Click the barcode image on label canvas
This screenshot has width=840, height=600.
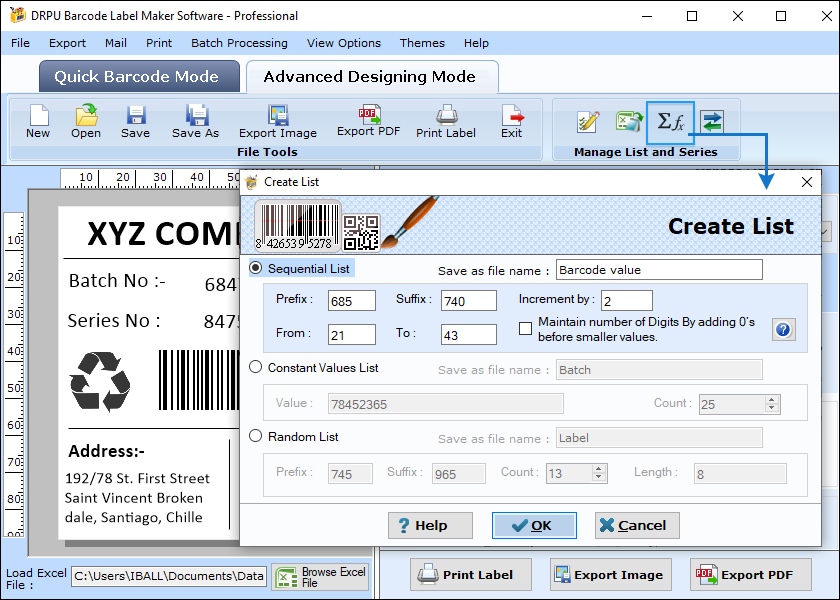199,380
